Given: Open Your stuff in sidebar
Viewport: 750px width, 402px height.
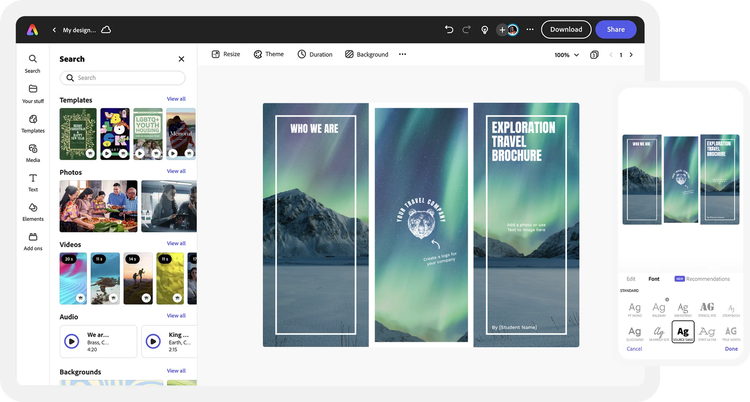Looking at the screenshot, I should [x=33, y=94].
